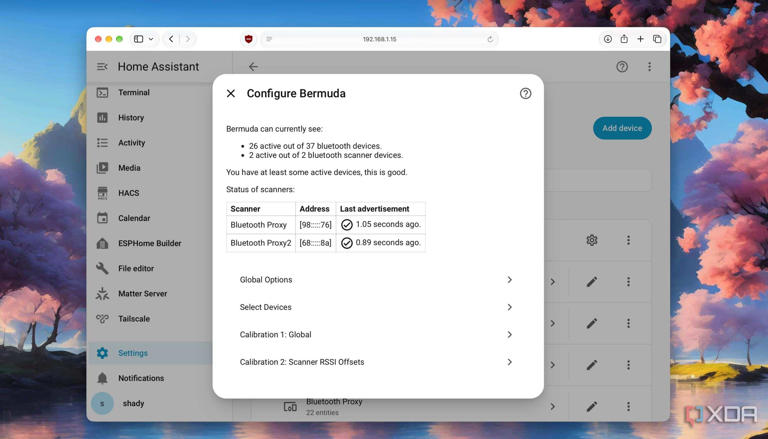Click address cell [68:::::8a]
This screenshot has width=768, height=439.
pyautogui.click(x=315, y=243)
